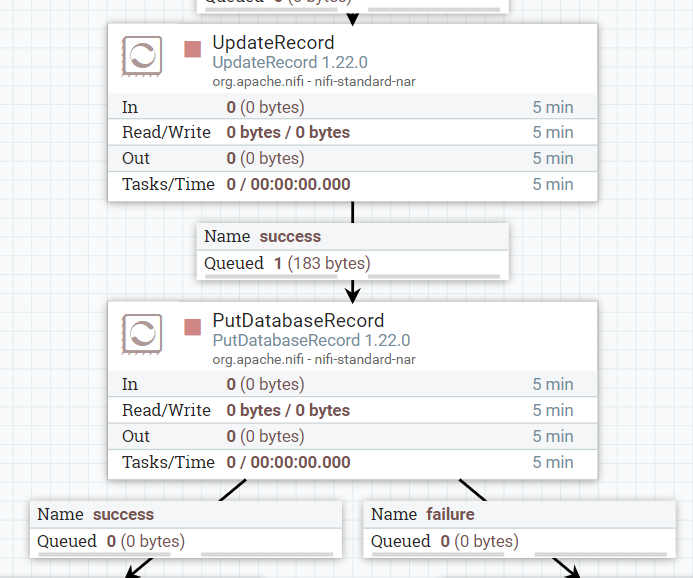693x578 pixels.
Task: Click the PutDatabaseRecord 1.22.0 version text
Action: 311,340
